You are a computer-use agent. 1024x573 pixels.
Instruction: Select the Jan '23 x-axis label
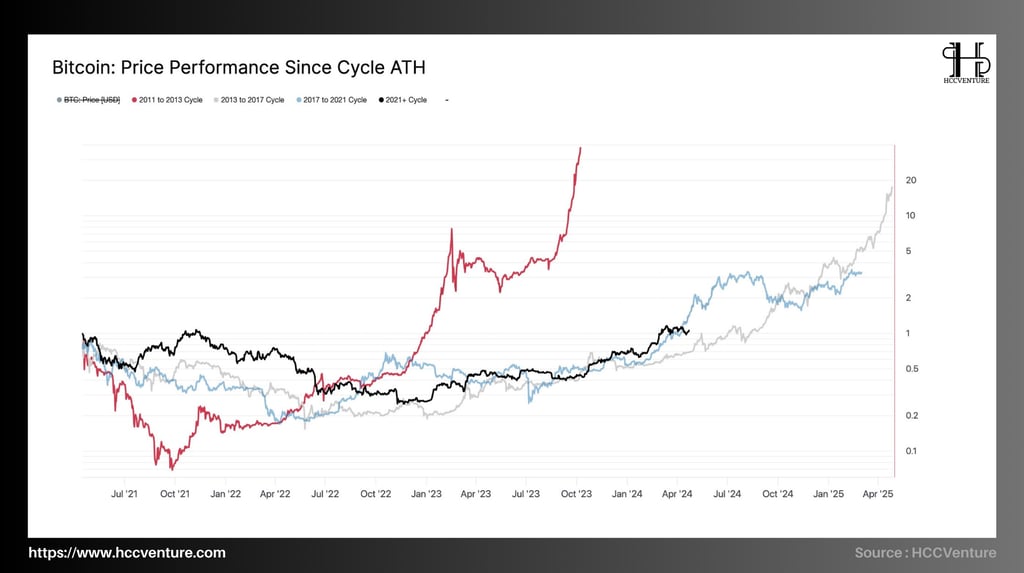click(426, 494)
